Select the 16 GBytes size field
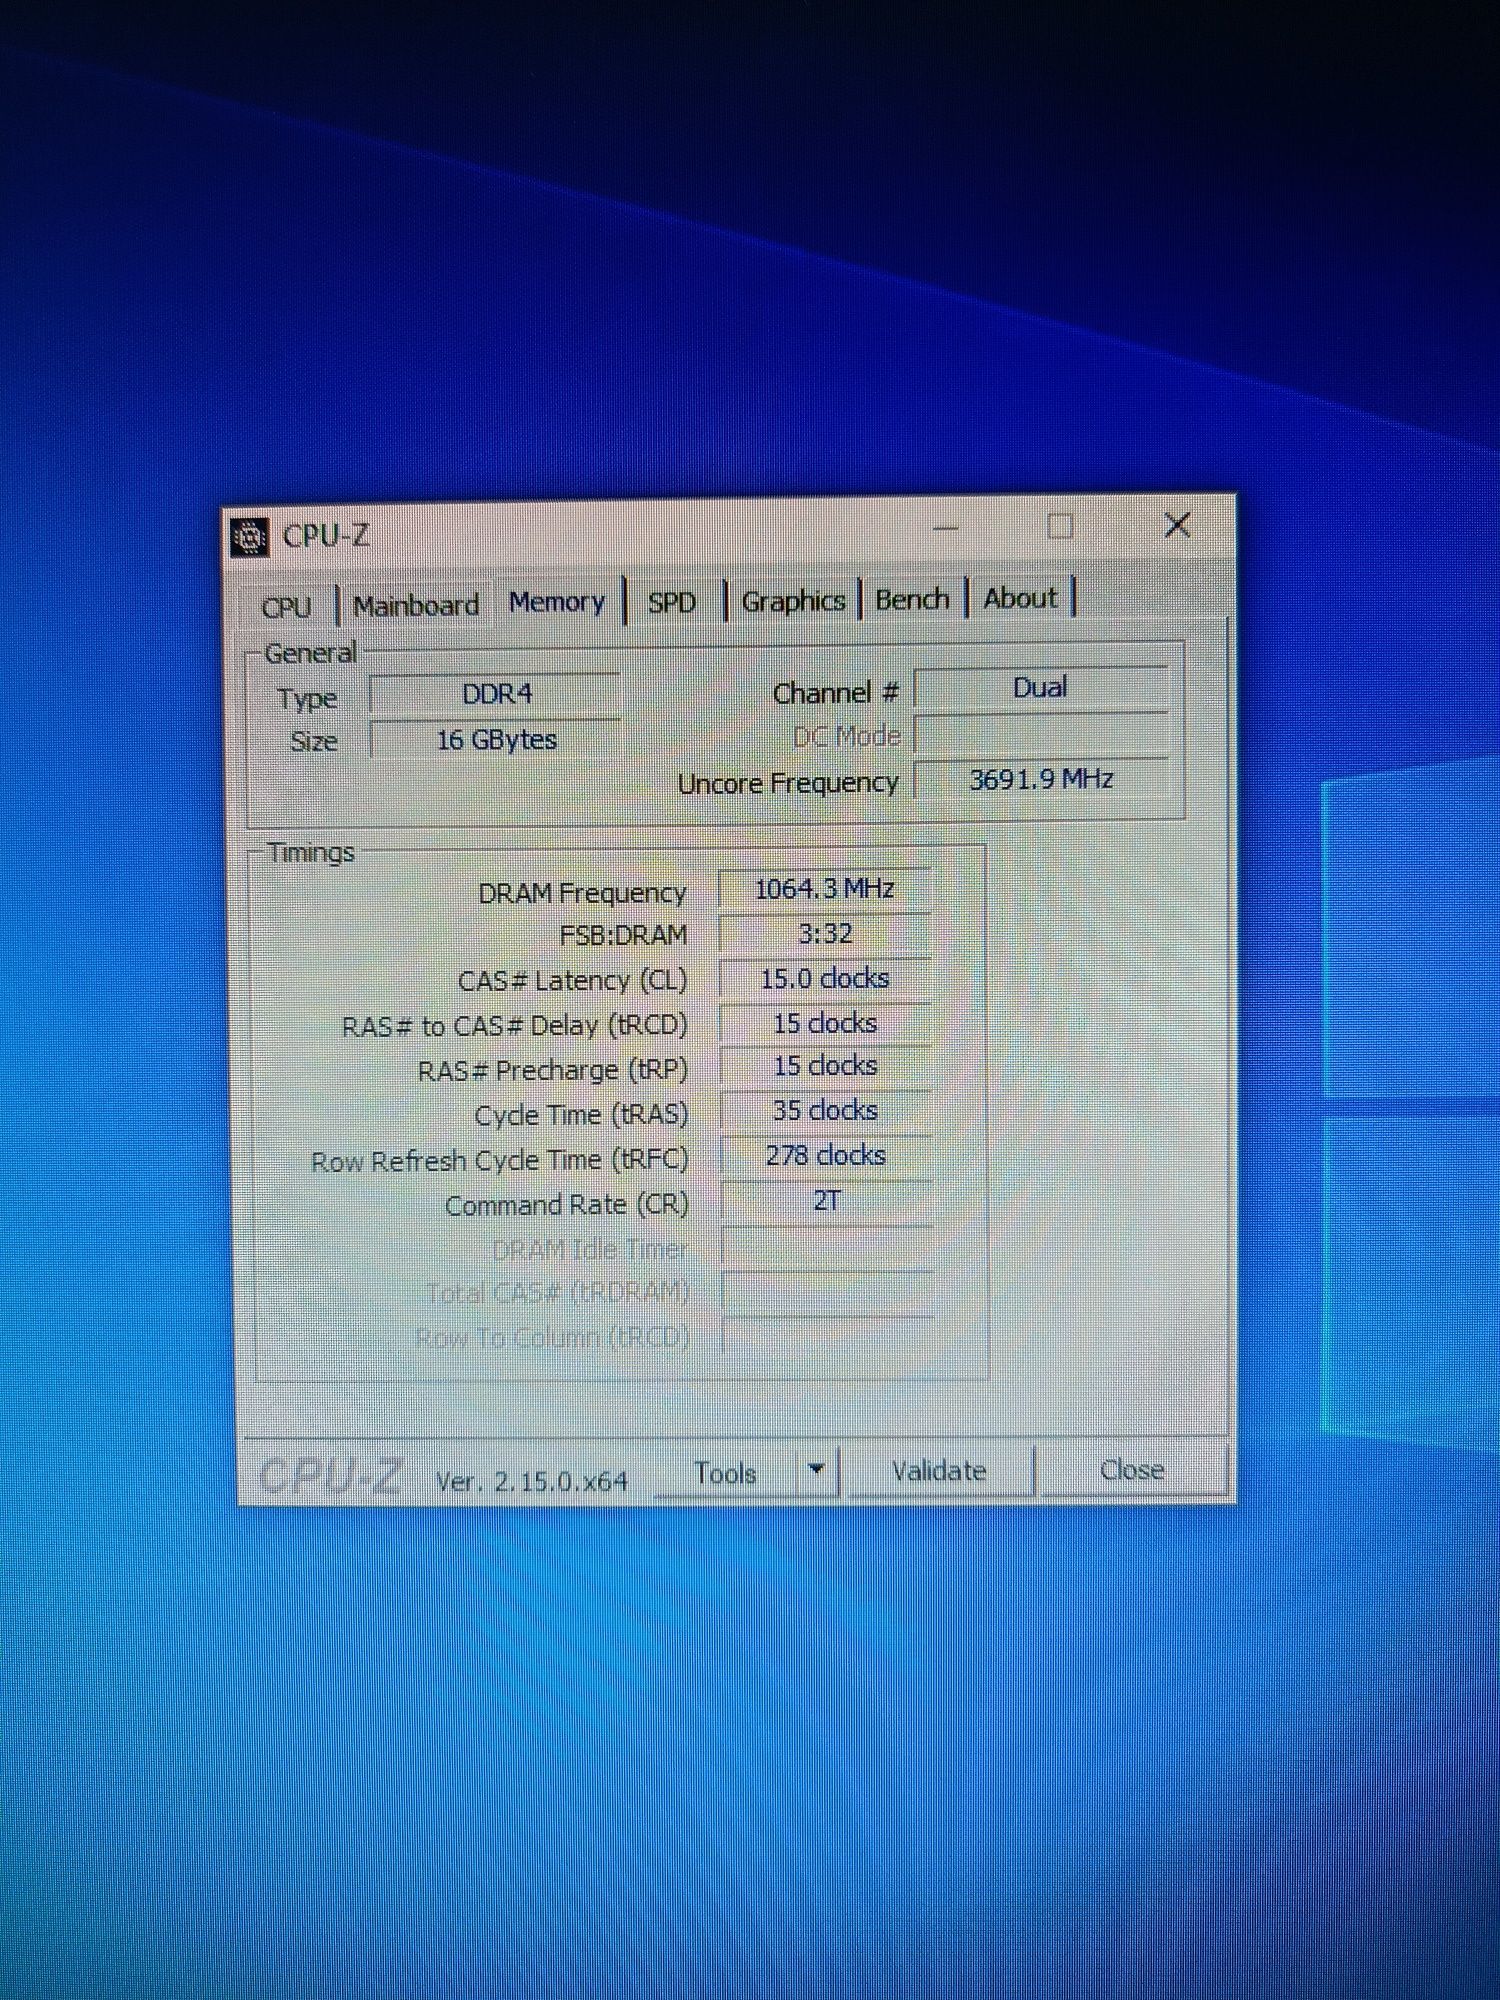Image resolution: width=1500 pixels, height=2000 pixels. (x=496, y=740)
